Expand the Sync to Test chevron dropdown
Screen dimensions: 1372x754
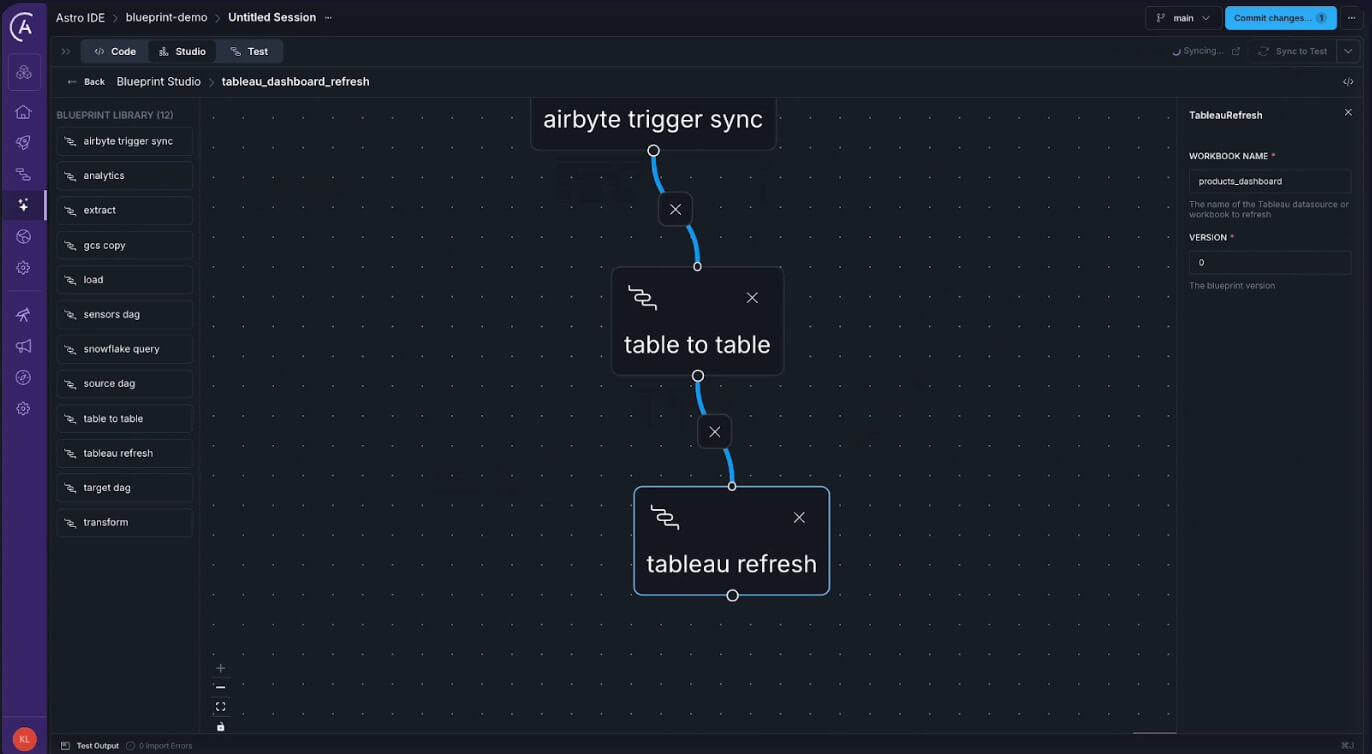(x=1348, y=51)
